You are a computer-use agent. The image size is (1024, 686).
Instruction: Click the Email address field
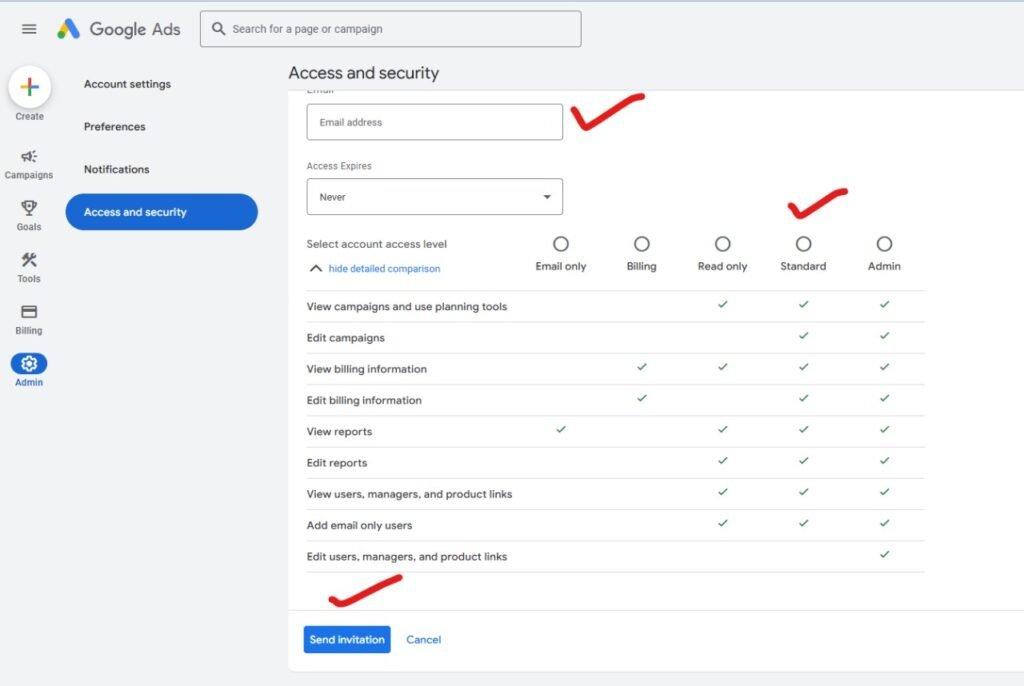[x=434, y=122]
